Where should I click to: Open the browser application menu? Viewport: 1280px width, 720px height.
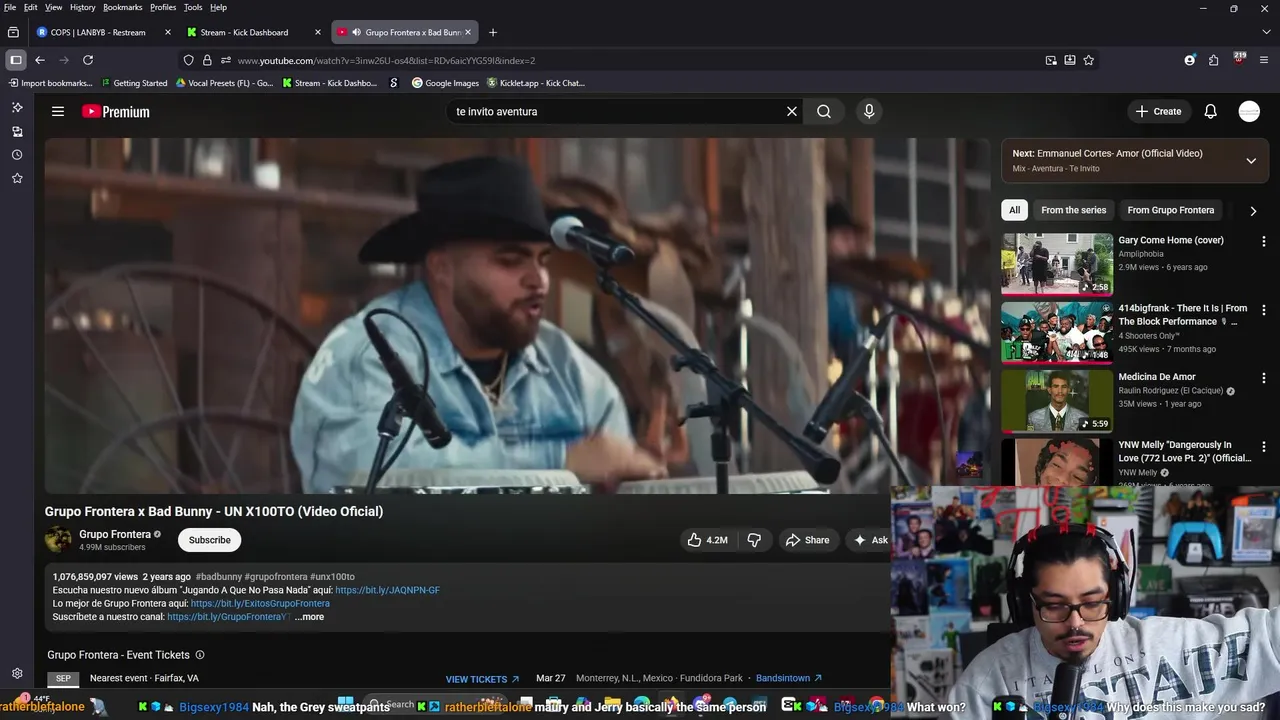[x=1265, y=60]
